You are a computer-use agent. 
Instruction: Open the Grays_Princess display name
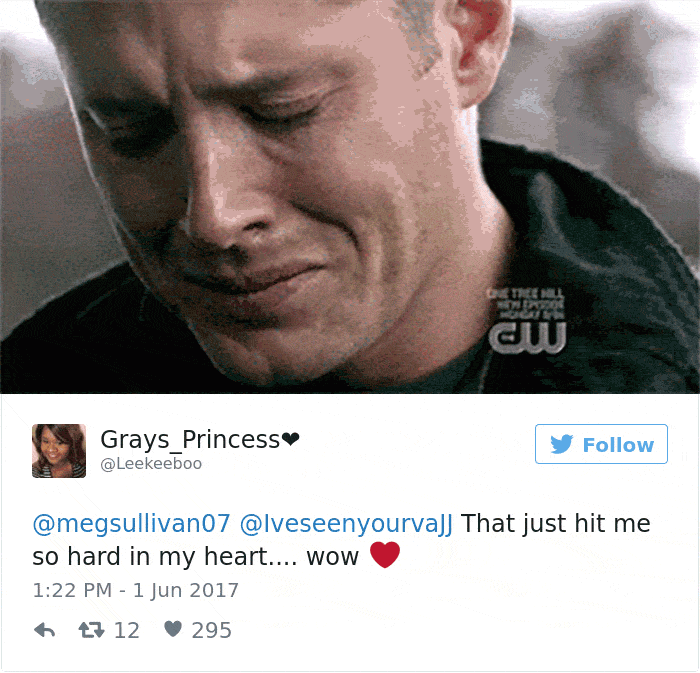click(190, 440)
